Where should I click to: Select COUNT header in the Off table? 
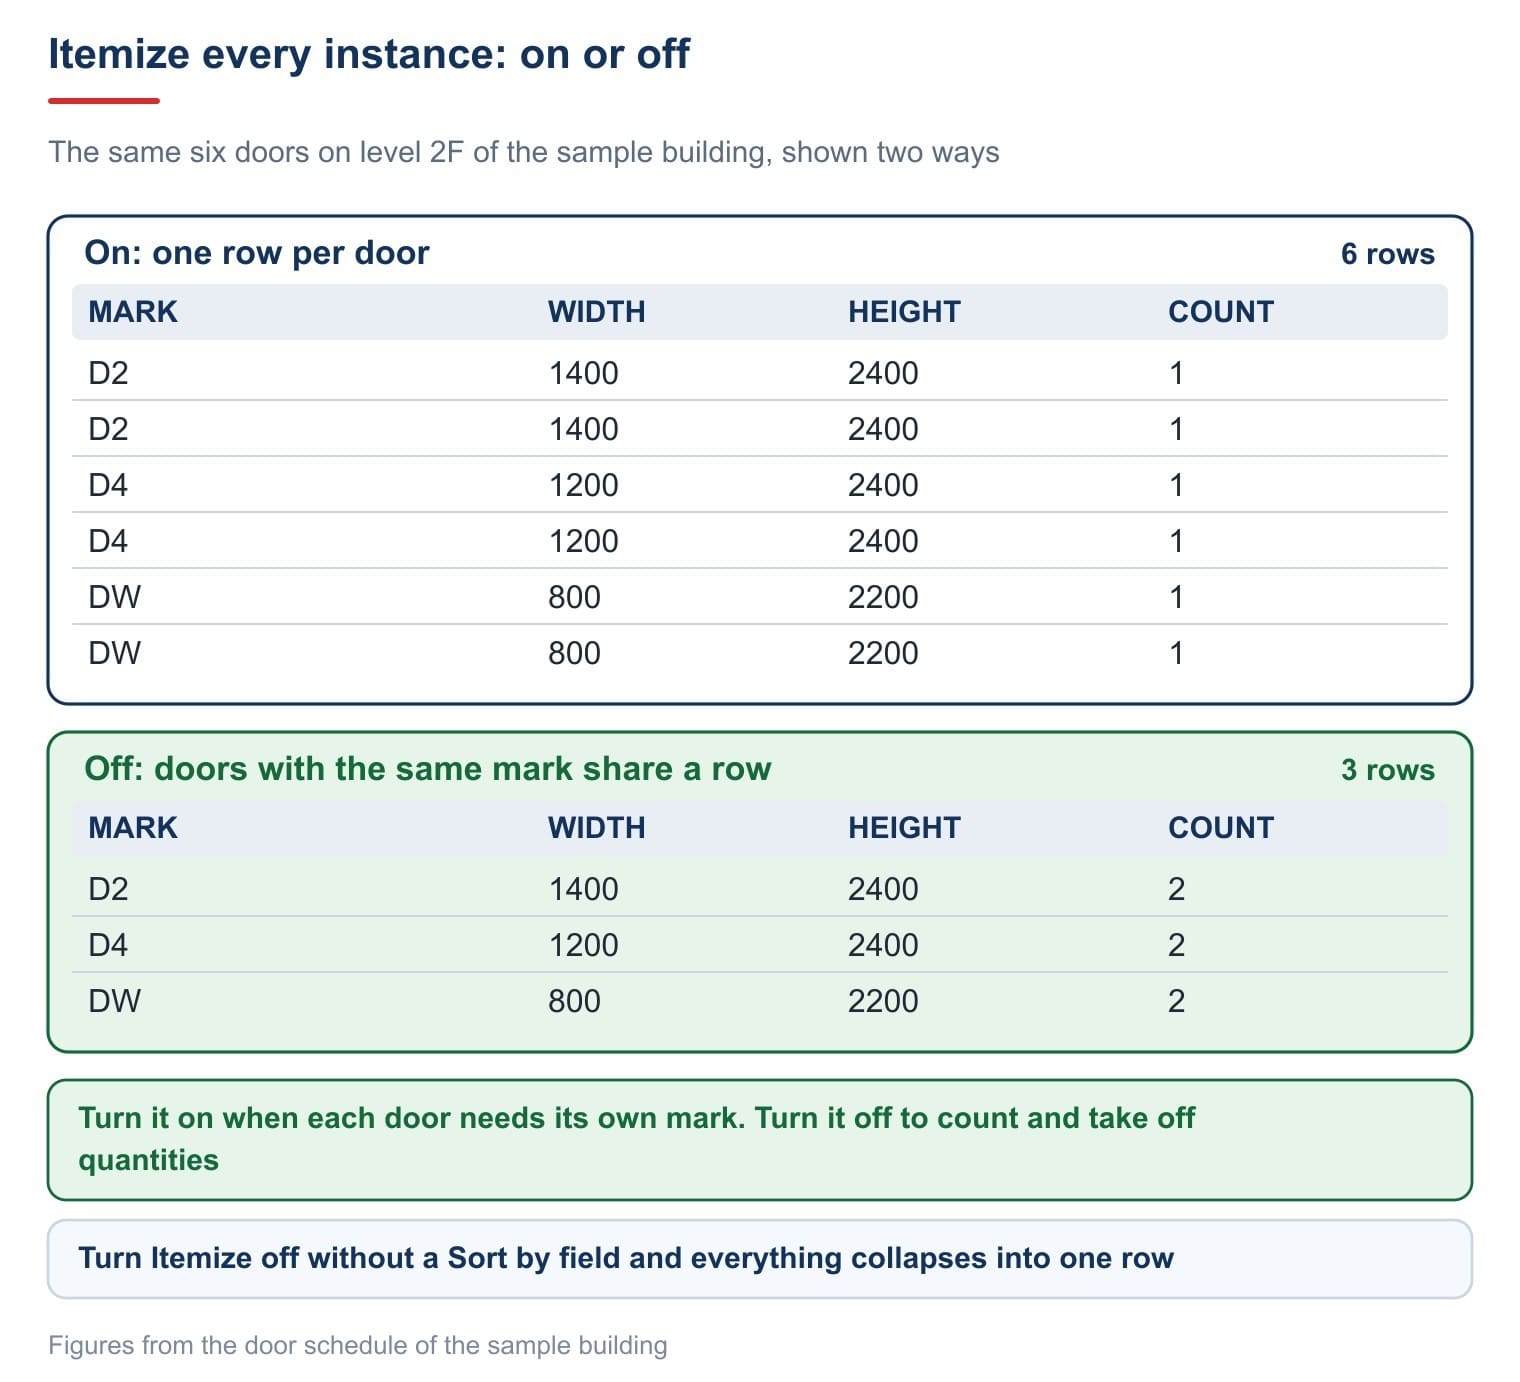(x=1221, y=828)
